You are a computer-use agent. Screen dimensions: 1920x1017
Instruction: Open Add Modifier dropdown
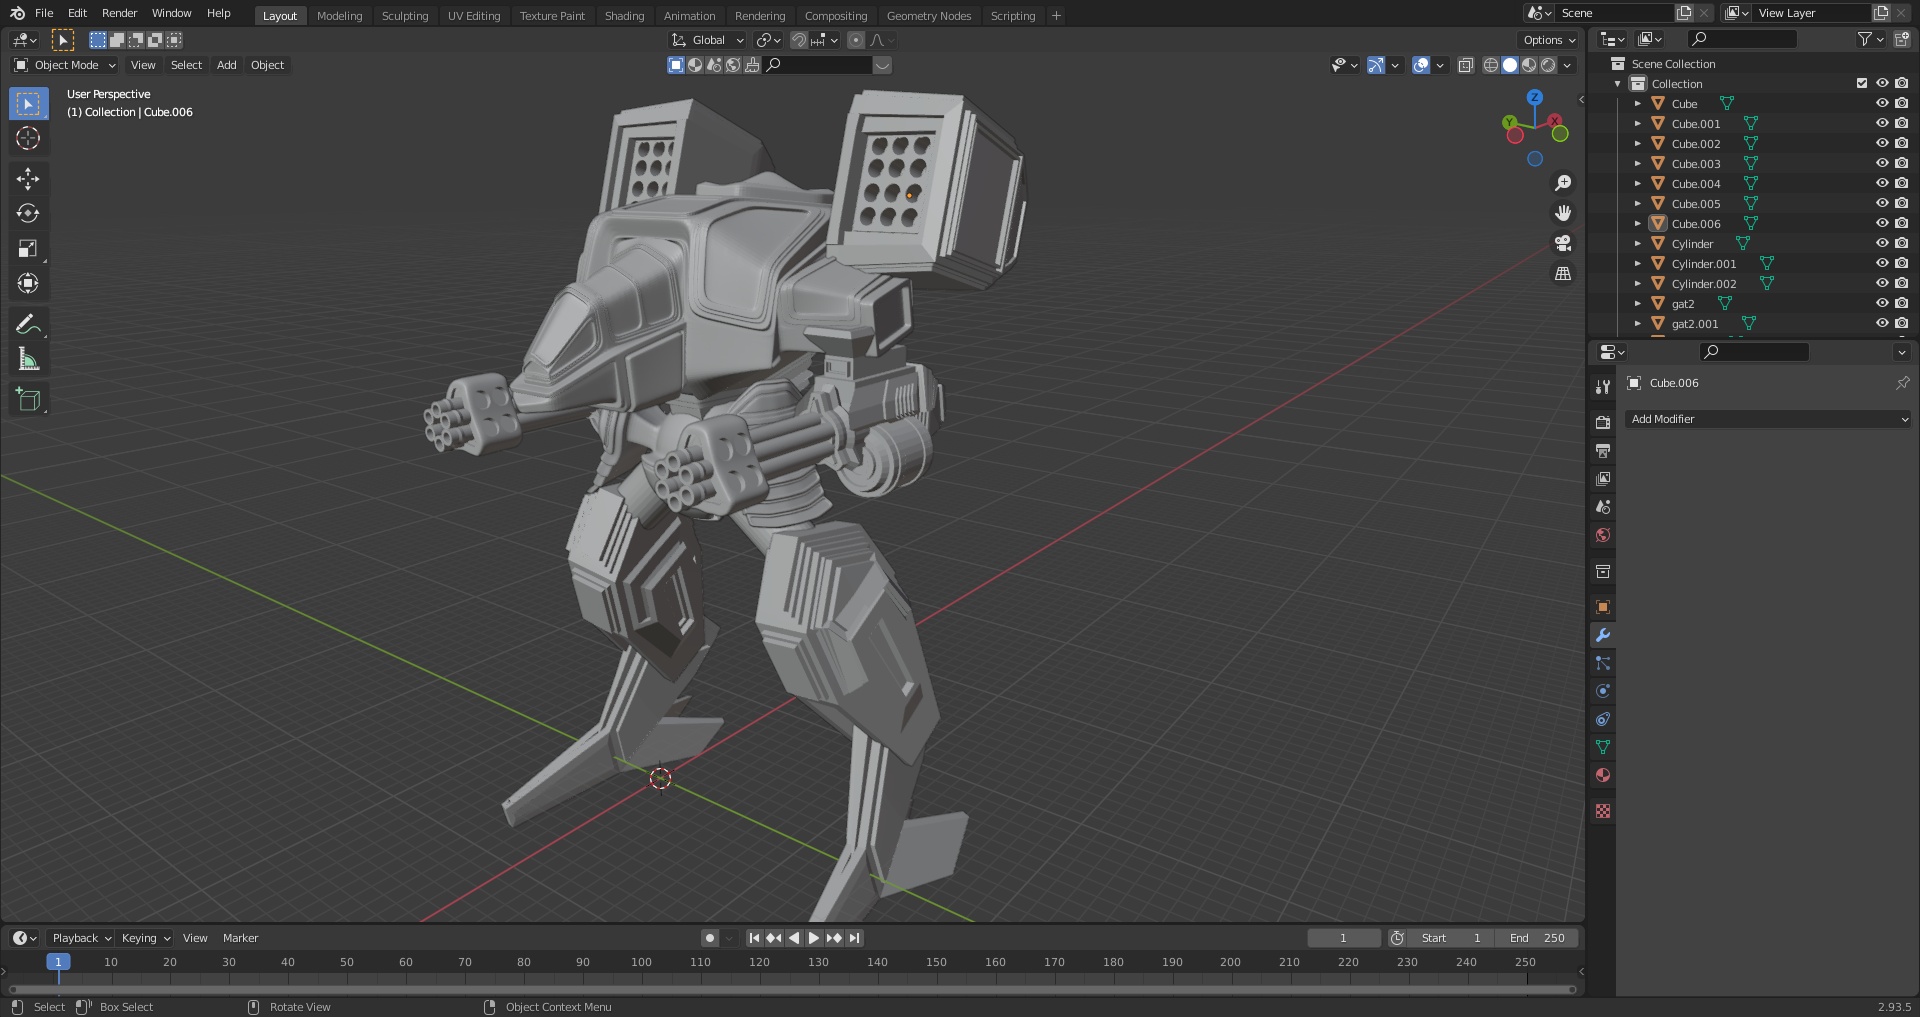1767,419
